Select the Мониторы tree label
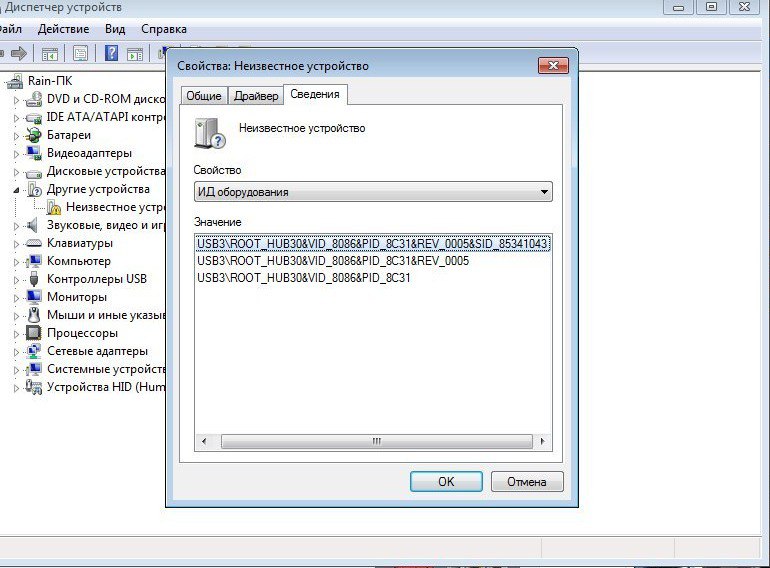 [x=77, y=297]
